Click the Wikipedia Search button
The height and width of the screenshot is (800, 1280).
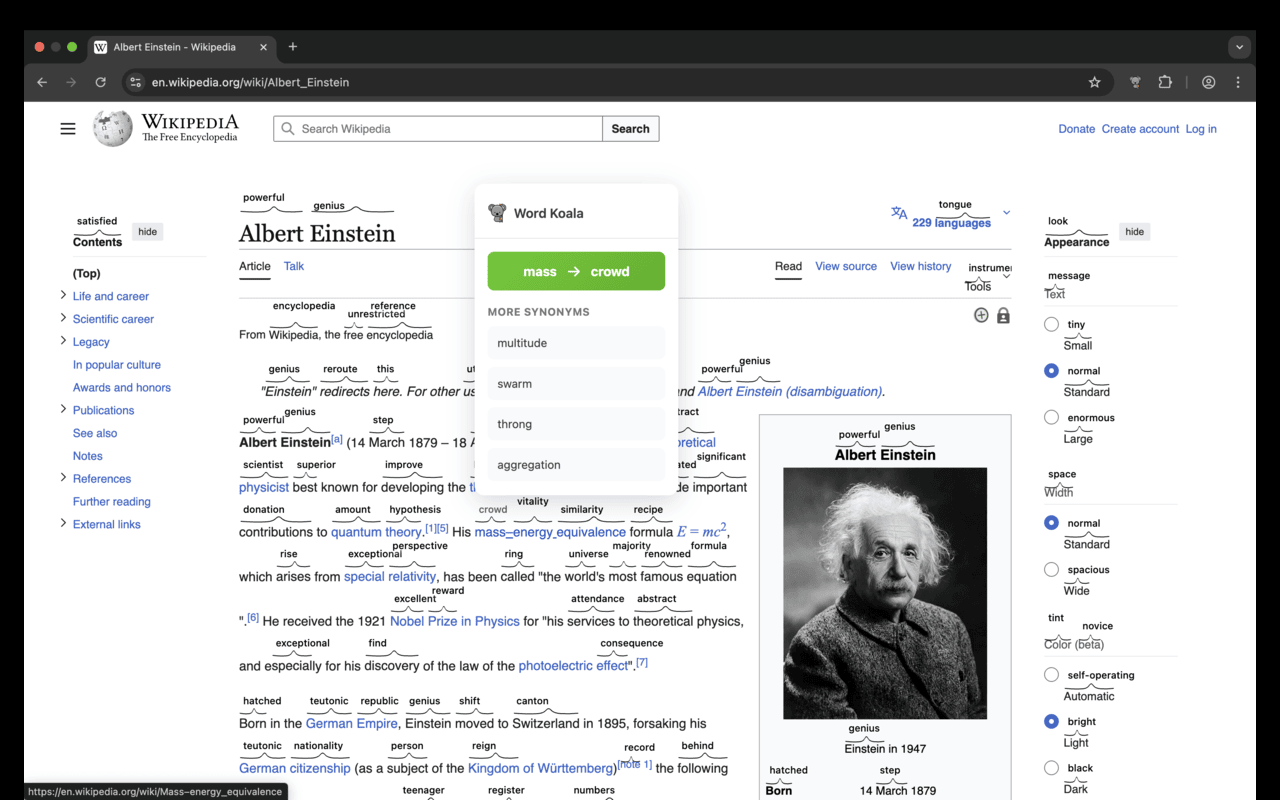(631, 129)
